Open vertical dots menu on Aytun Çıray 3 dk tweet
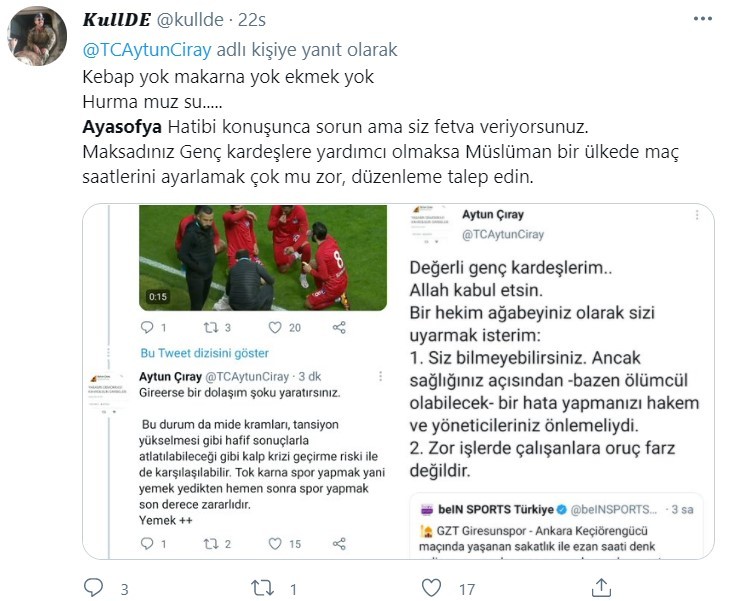This screenshot has width=729, height=601. [380, 376]
